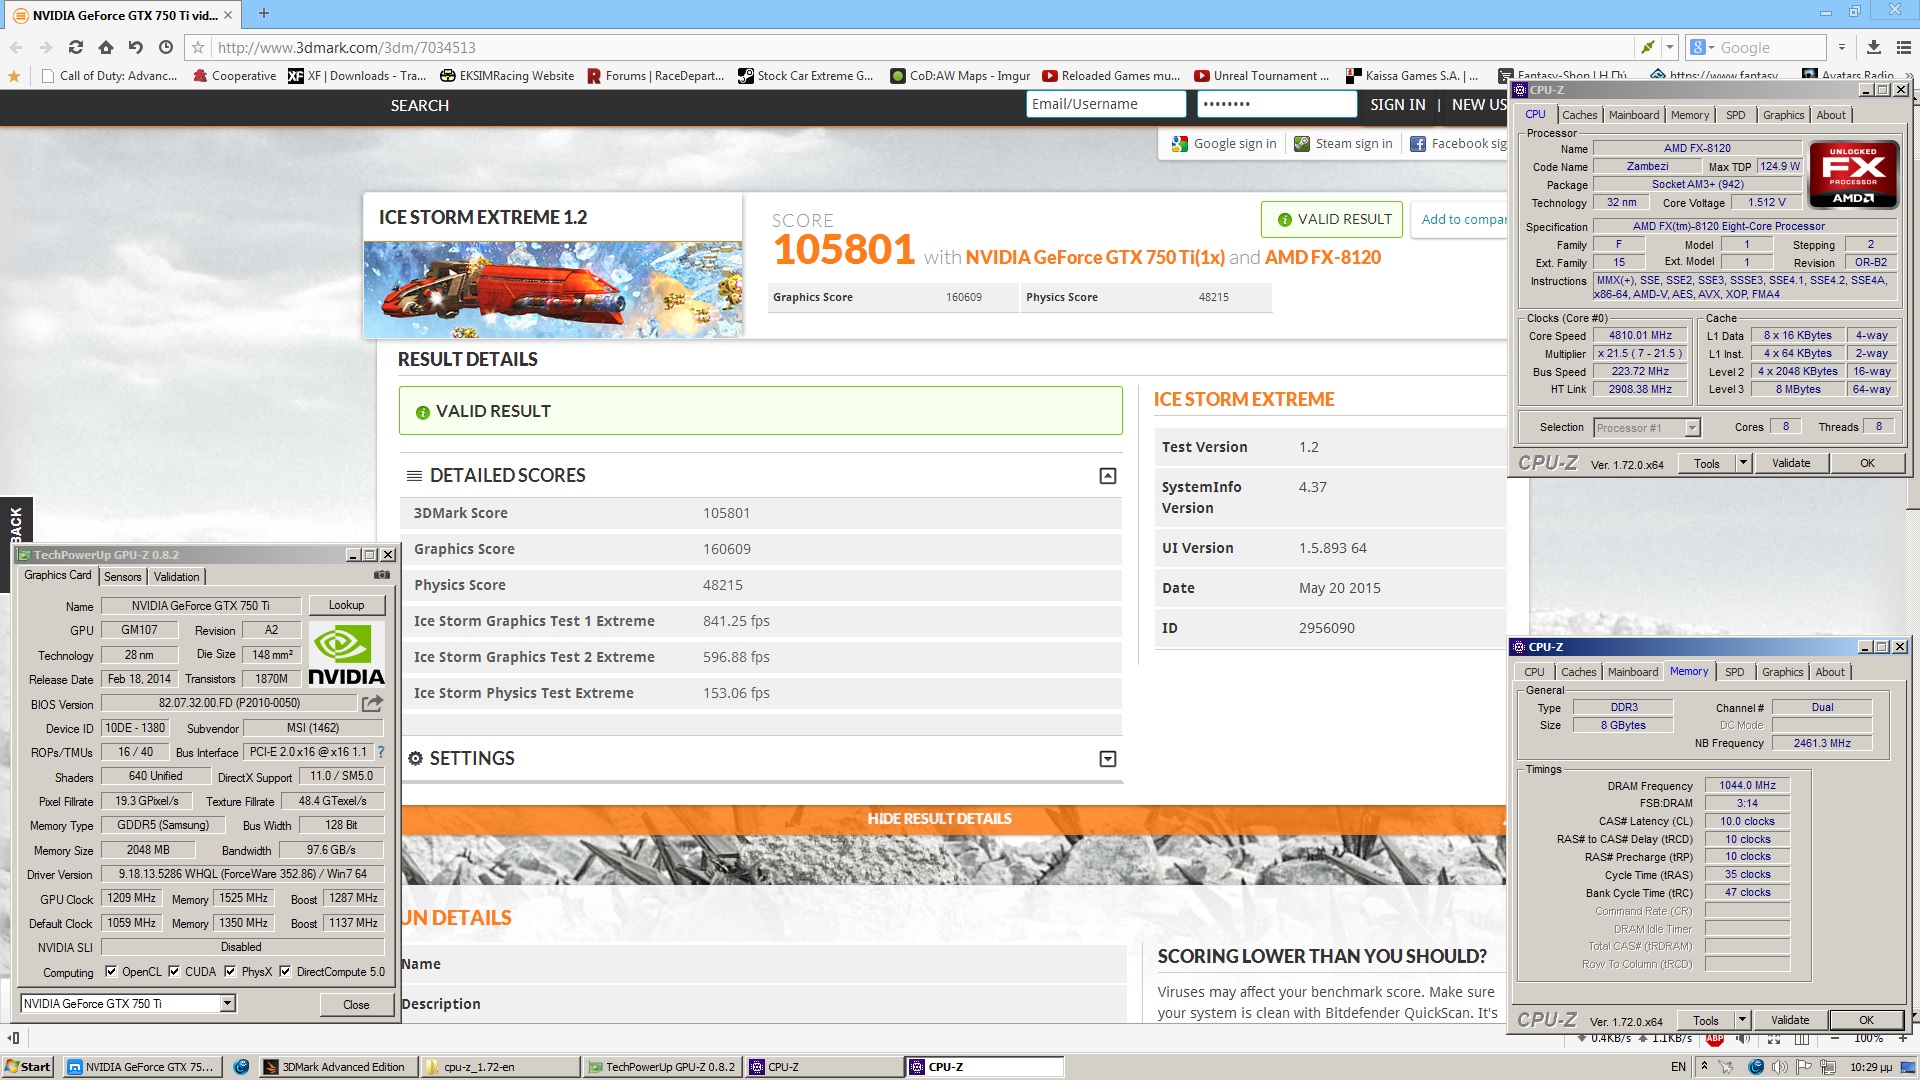
Task: Open Tools dropdown arrow in top CPU-Z window
Action: [1743, 463]
